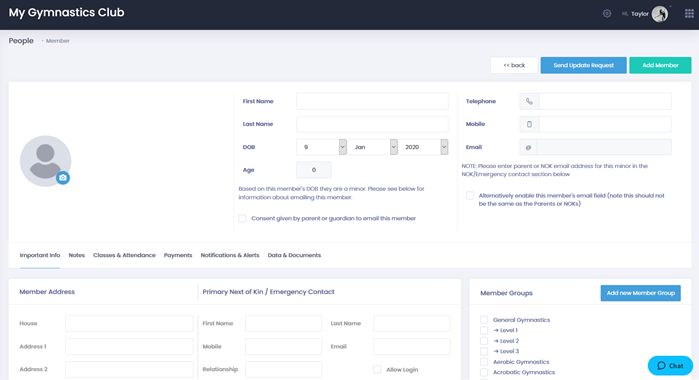Open the apps grid menu icon

pos(689,13)
